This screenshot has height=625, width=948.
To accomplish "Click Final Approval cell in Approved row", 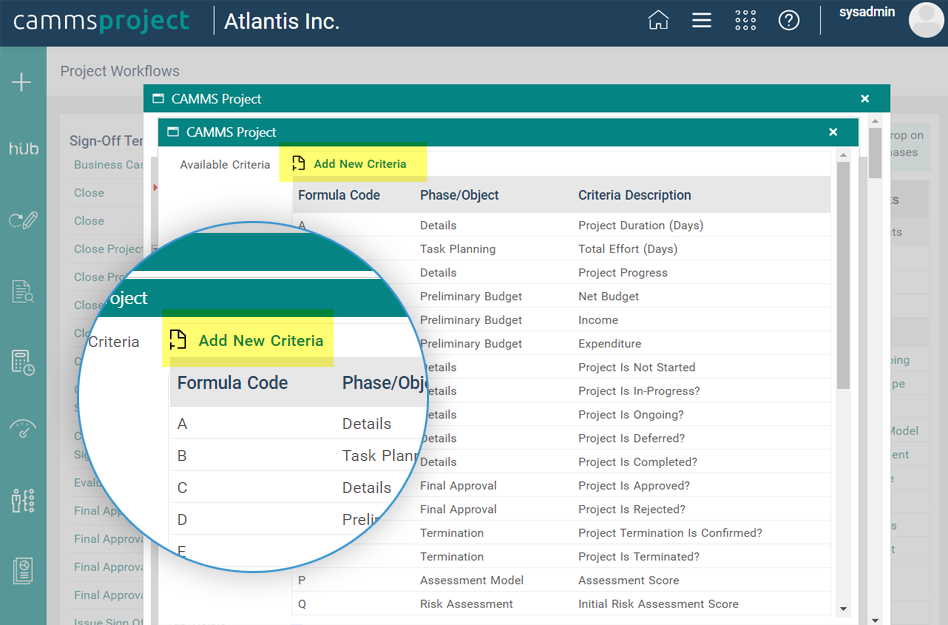I will tap(458, 485).
